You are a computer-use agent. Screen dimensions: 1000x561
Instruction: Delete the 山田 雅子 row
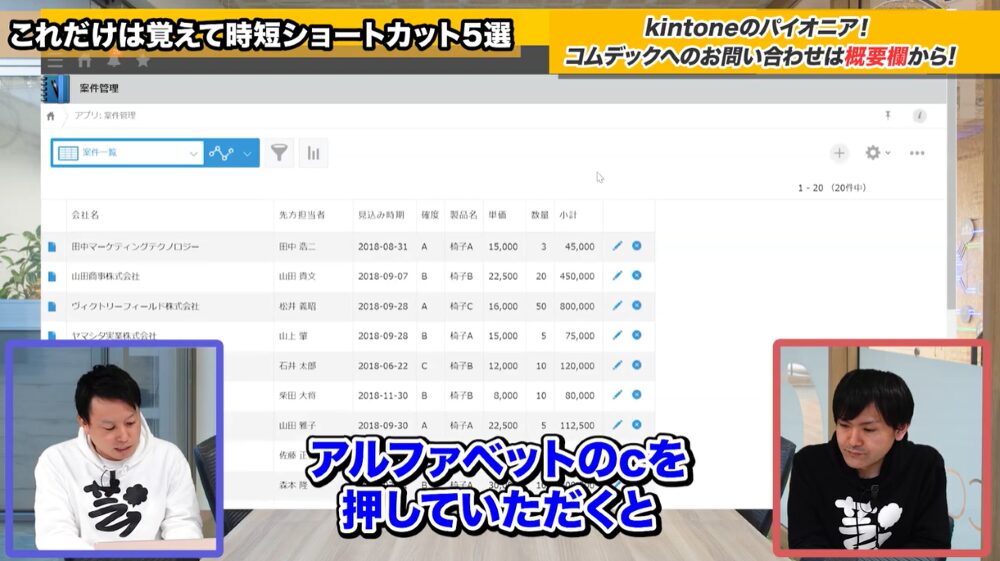pyautogui.click(x=636, y=425)
